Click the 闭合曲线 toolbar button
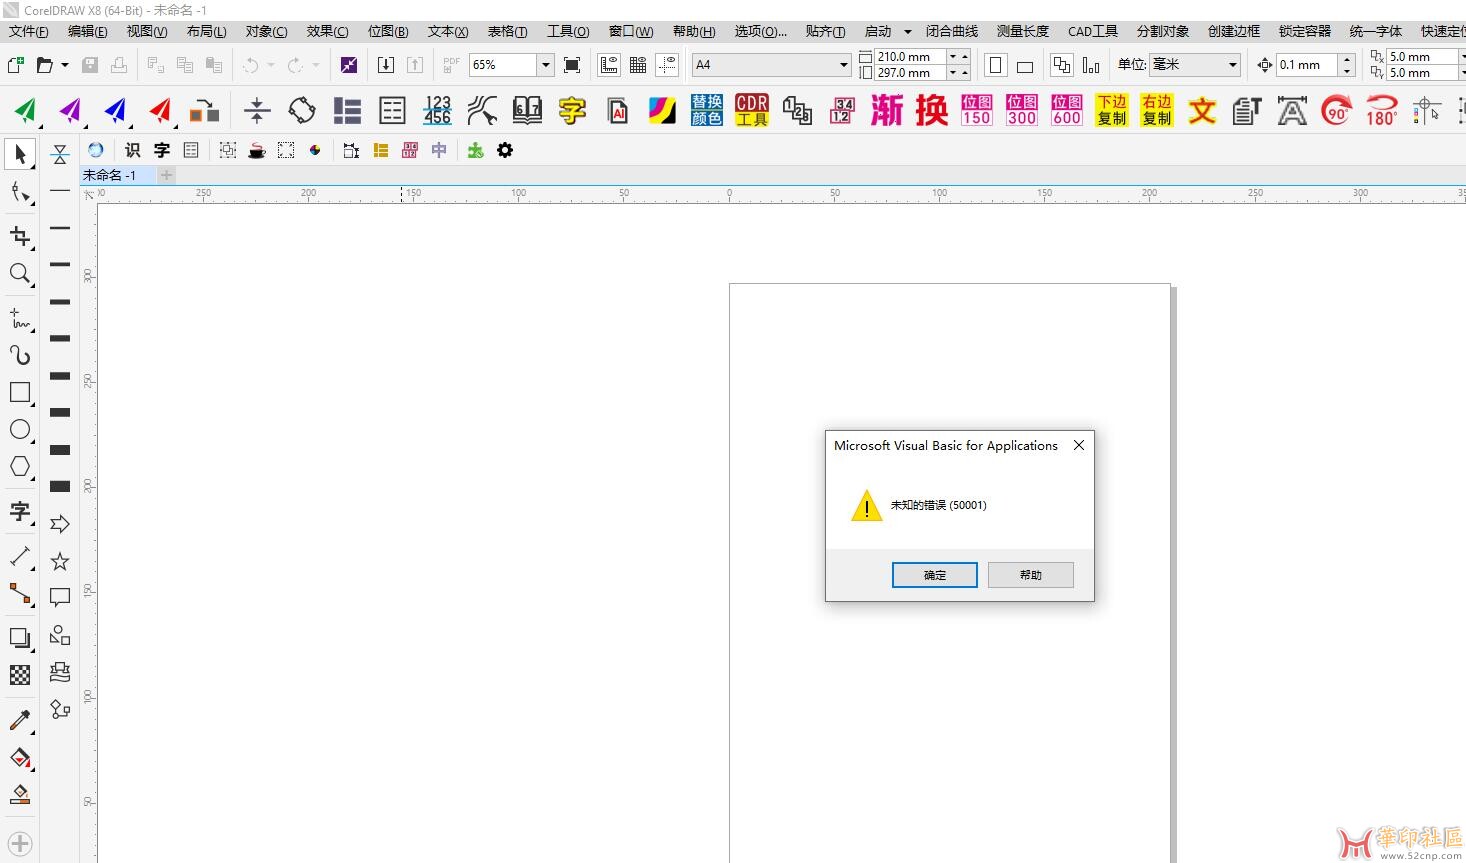 (x=952, y=32)
